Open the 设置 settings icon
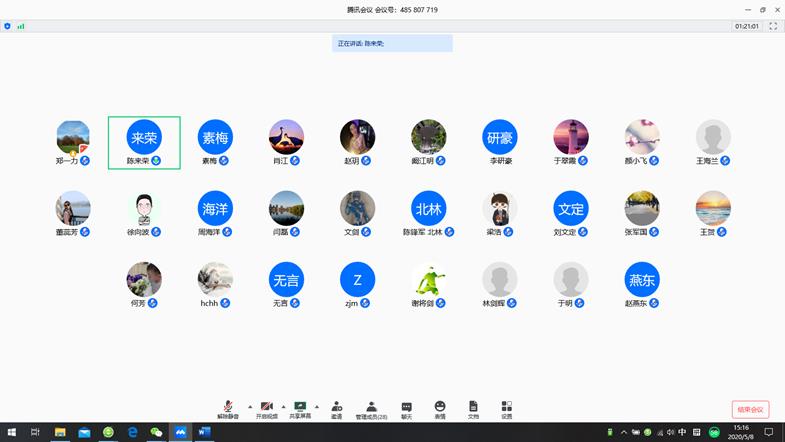785x442 pixels. (x=506, y=408)
